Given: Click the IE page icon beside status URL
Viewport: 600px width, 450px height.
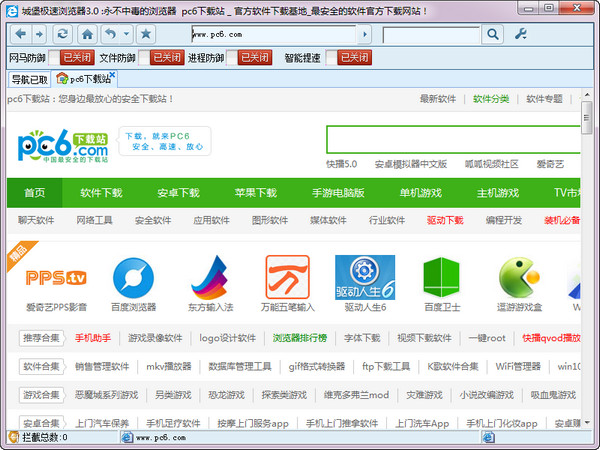Looking at the screenshot, I should [127, 437].
